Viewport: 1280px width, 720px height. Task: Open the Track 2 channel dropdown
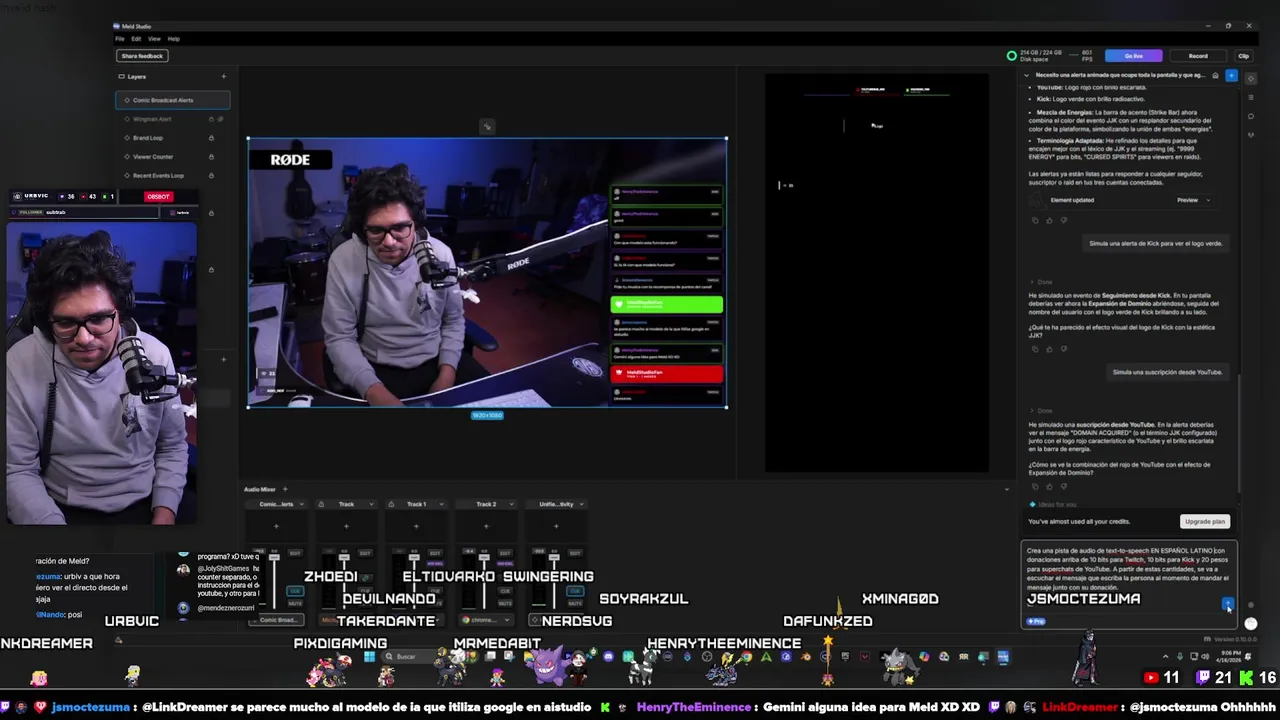511,504
